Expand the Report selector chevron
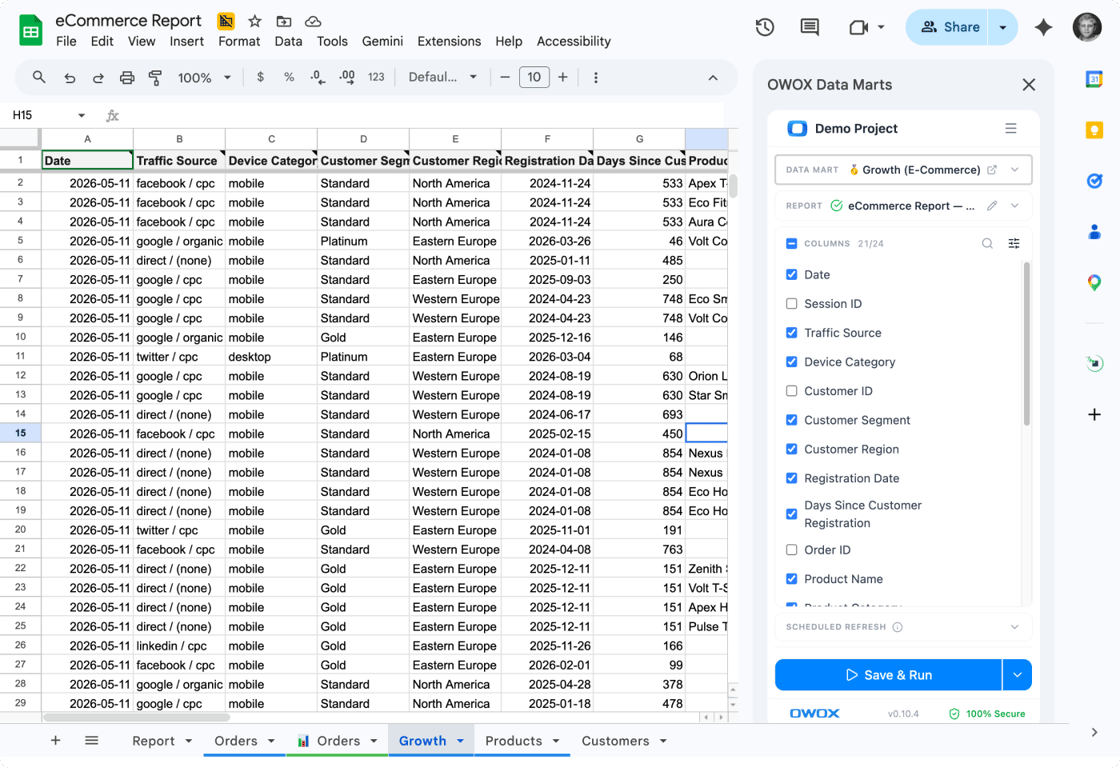 coord(1014,206)
